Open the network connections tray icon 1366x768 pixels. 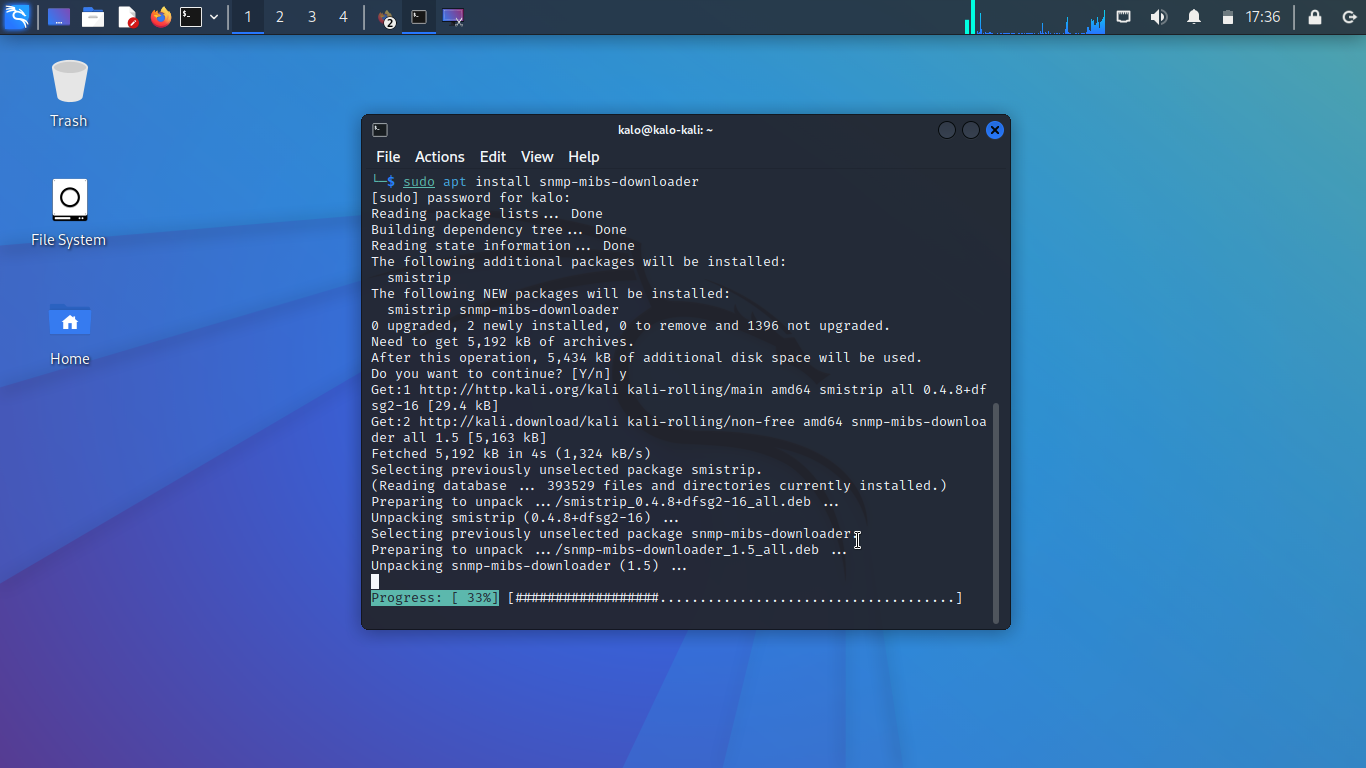1123,17
